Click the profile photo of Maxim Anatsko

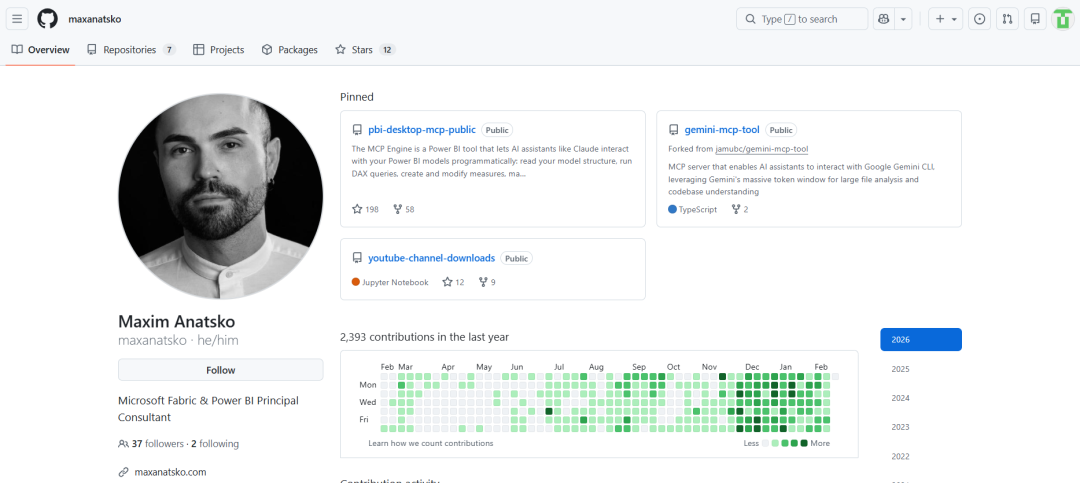(221, 196)
